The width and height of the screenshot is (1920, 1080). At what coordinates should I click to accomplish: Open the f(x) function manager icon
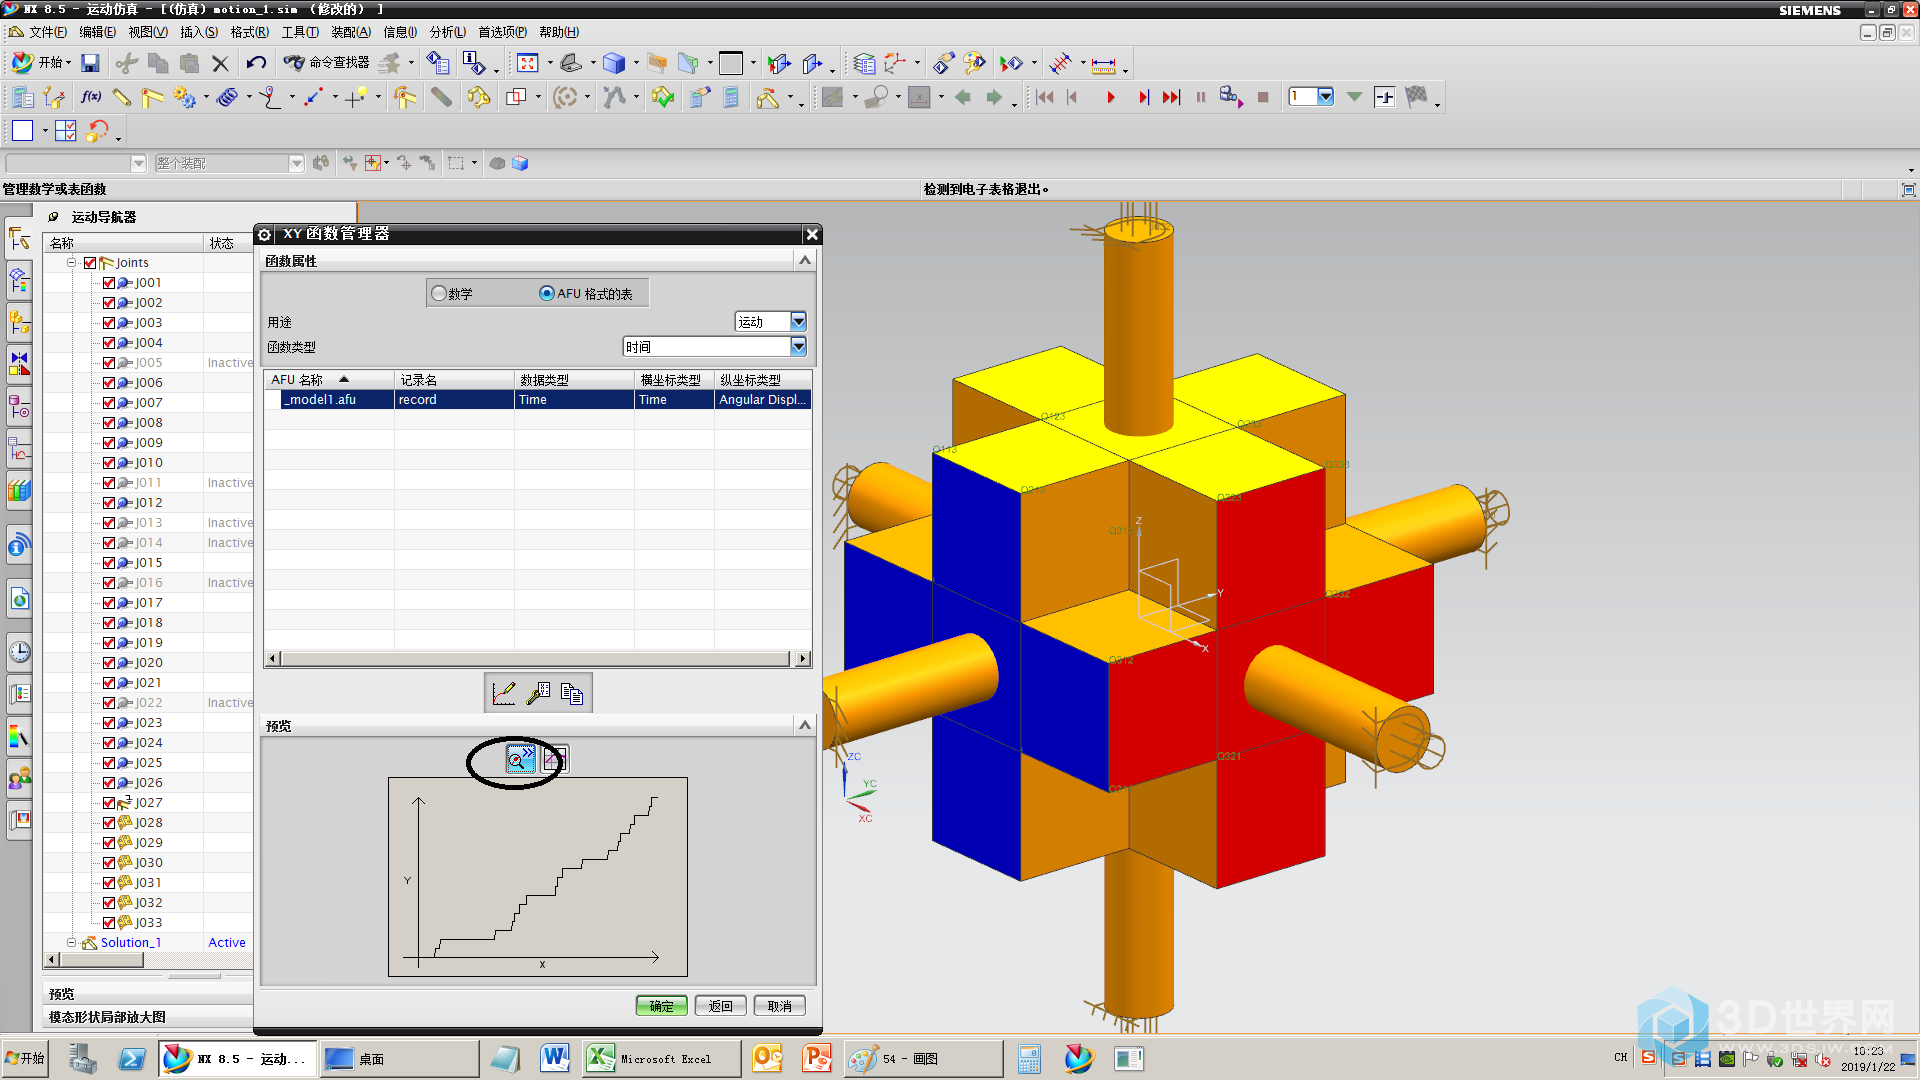click(91, 97)
